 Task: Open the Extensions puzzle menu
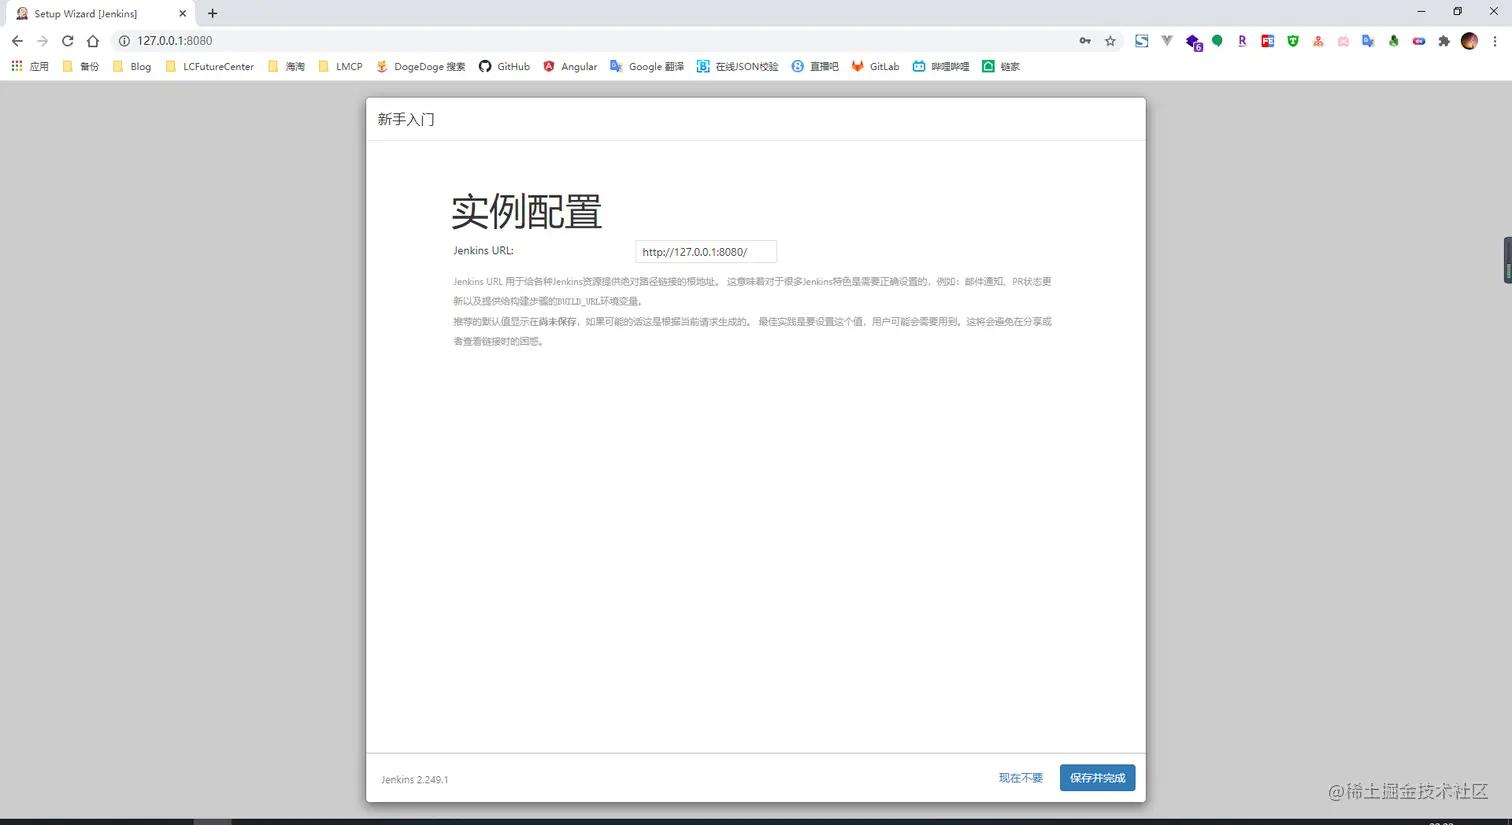1444,41
